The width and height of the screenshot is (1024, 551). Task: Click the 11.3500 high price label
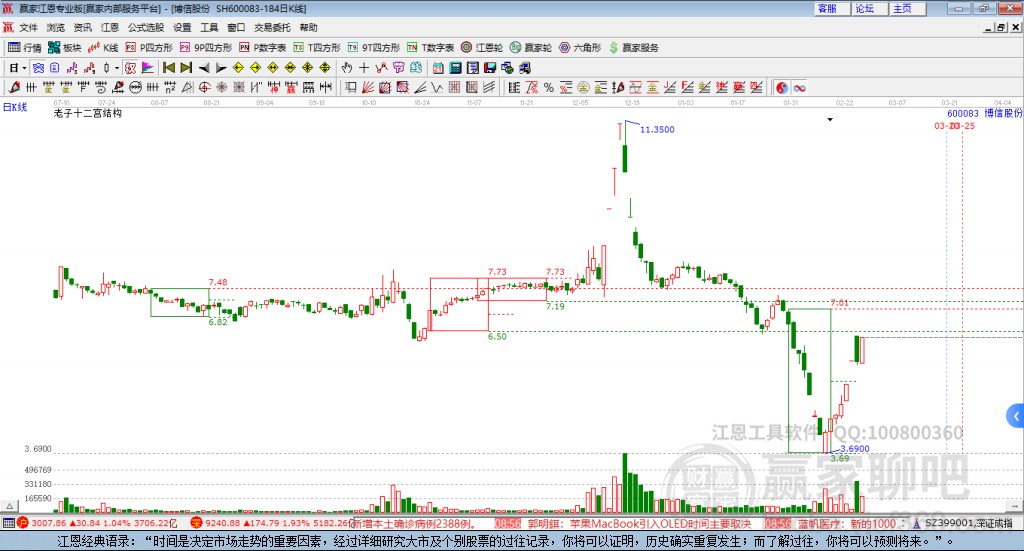pos(657,129)
